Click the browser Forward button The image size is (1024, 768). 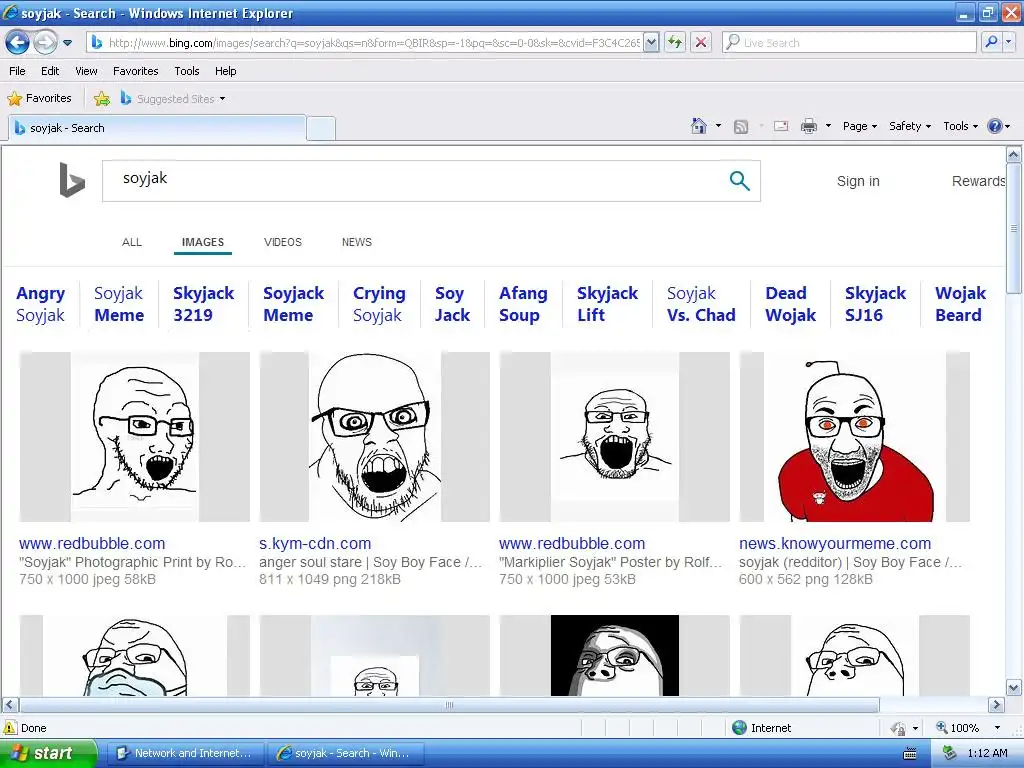[45, 43]
